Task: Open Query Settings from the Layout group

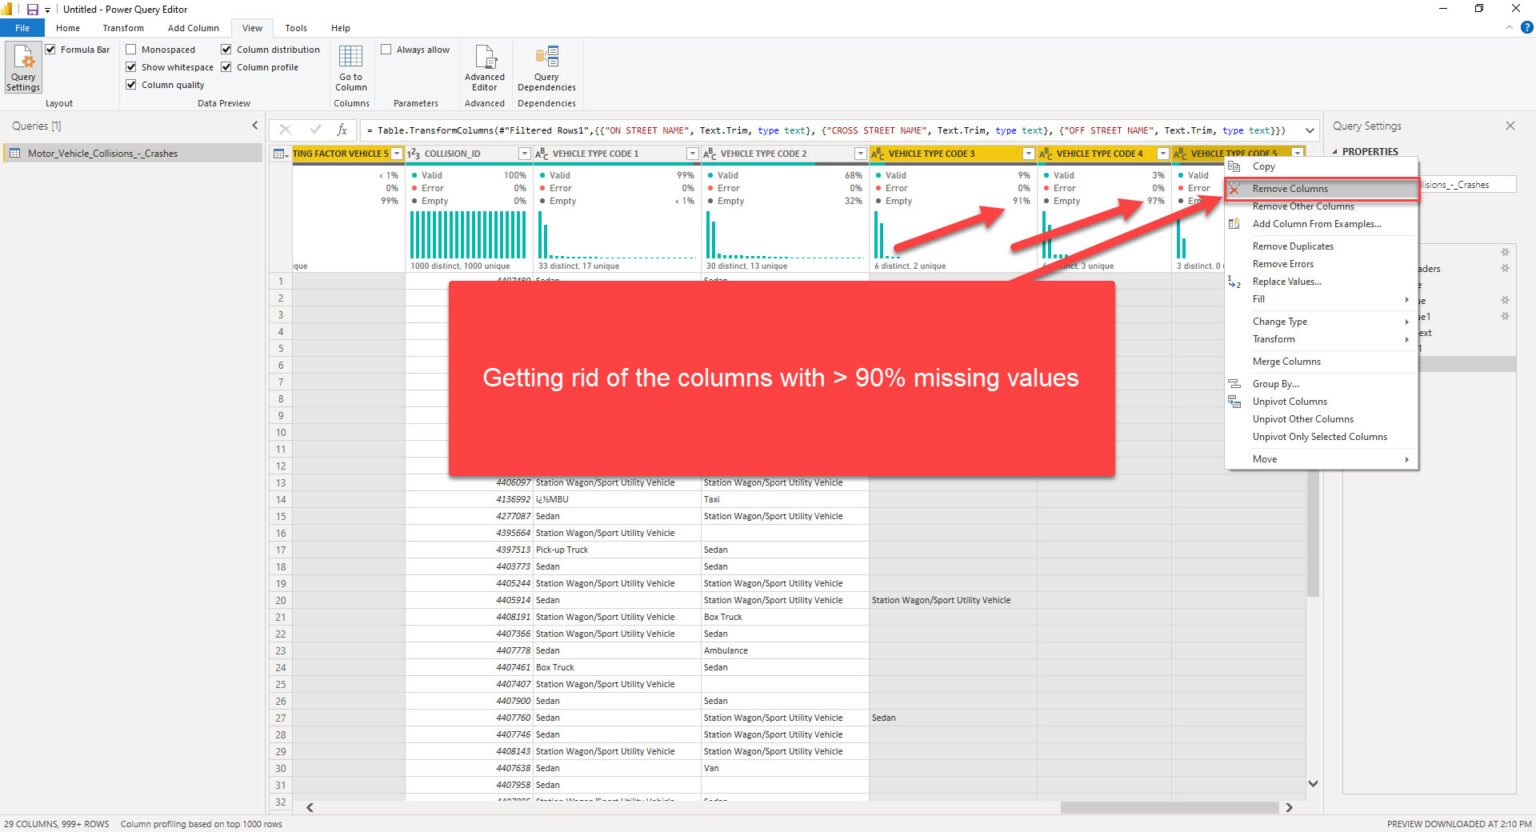Action: tap(22, 68)
